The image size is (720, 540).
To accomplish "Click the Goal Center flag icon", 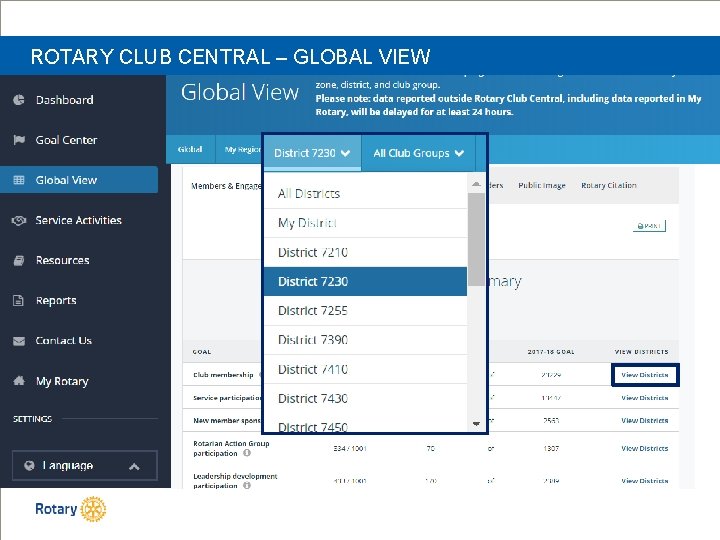I will click(x=19, y=140).
